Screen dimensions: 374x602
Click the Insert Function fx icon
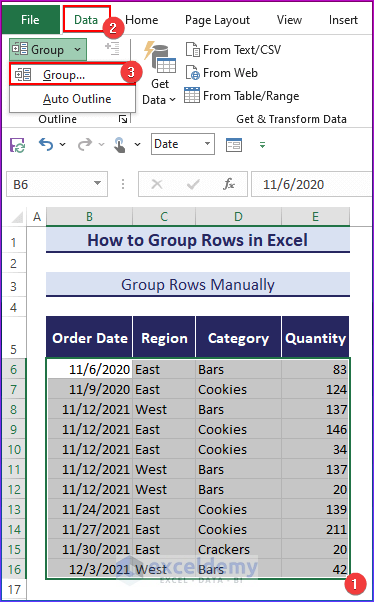pyautogui.click(x=229, y=185)
